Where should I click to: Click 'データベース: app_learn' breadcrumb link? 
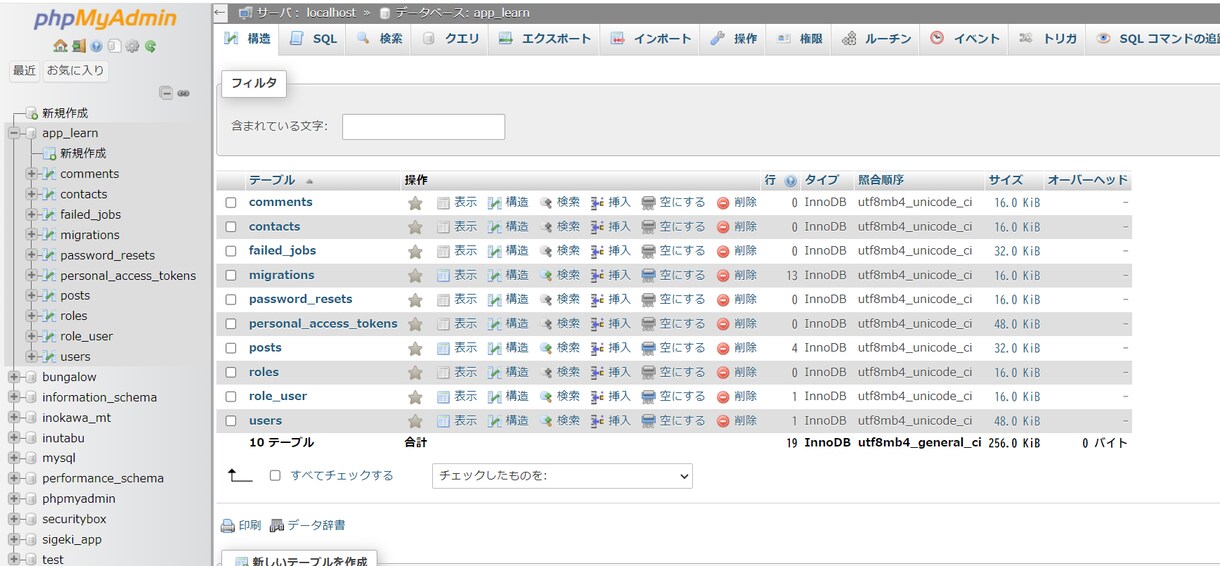point(462,13)
